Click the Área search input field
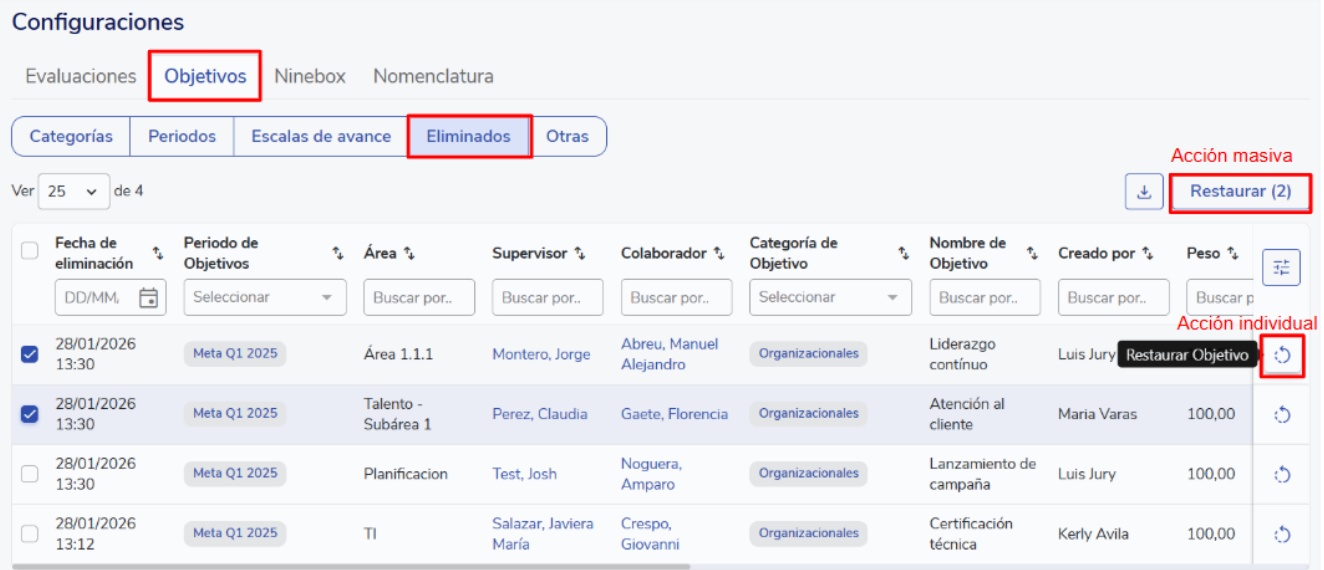Screen dimensions: 1324x570 click(x=418, y=297)
